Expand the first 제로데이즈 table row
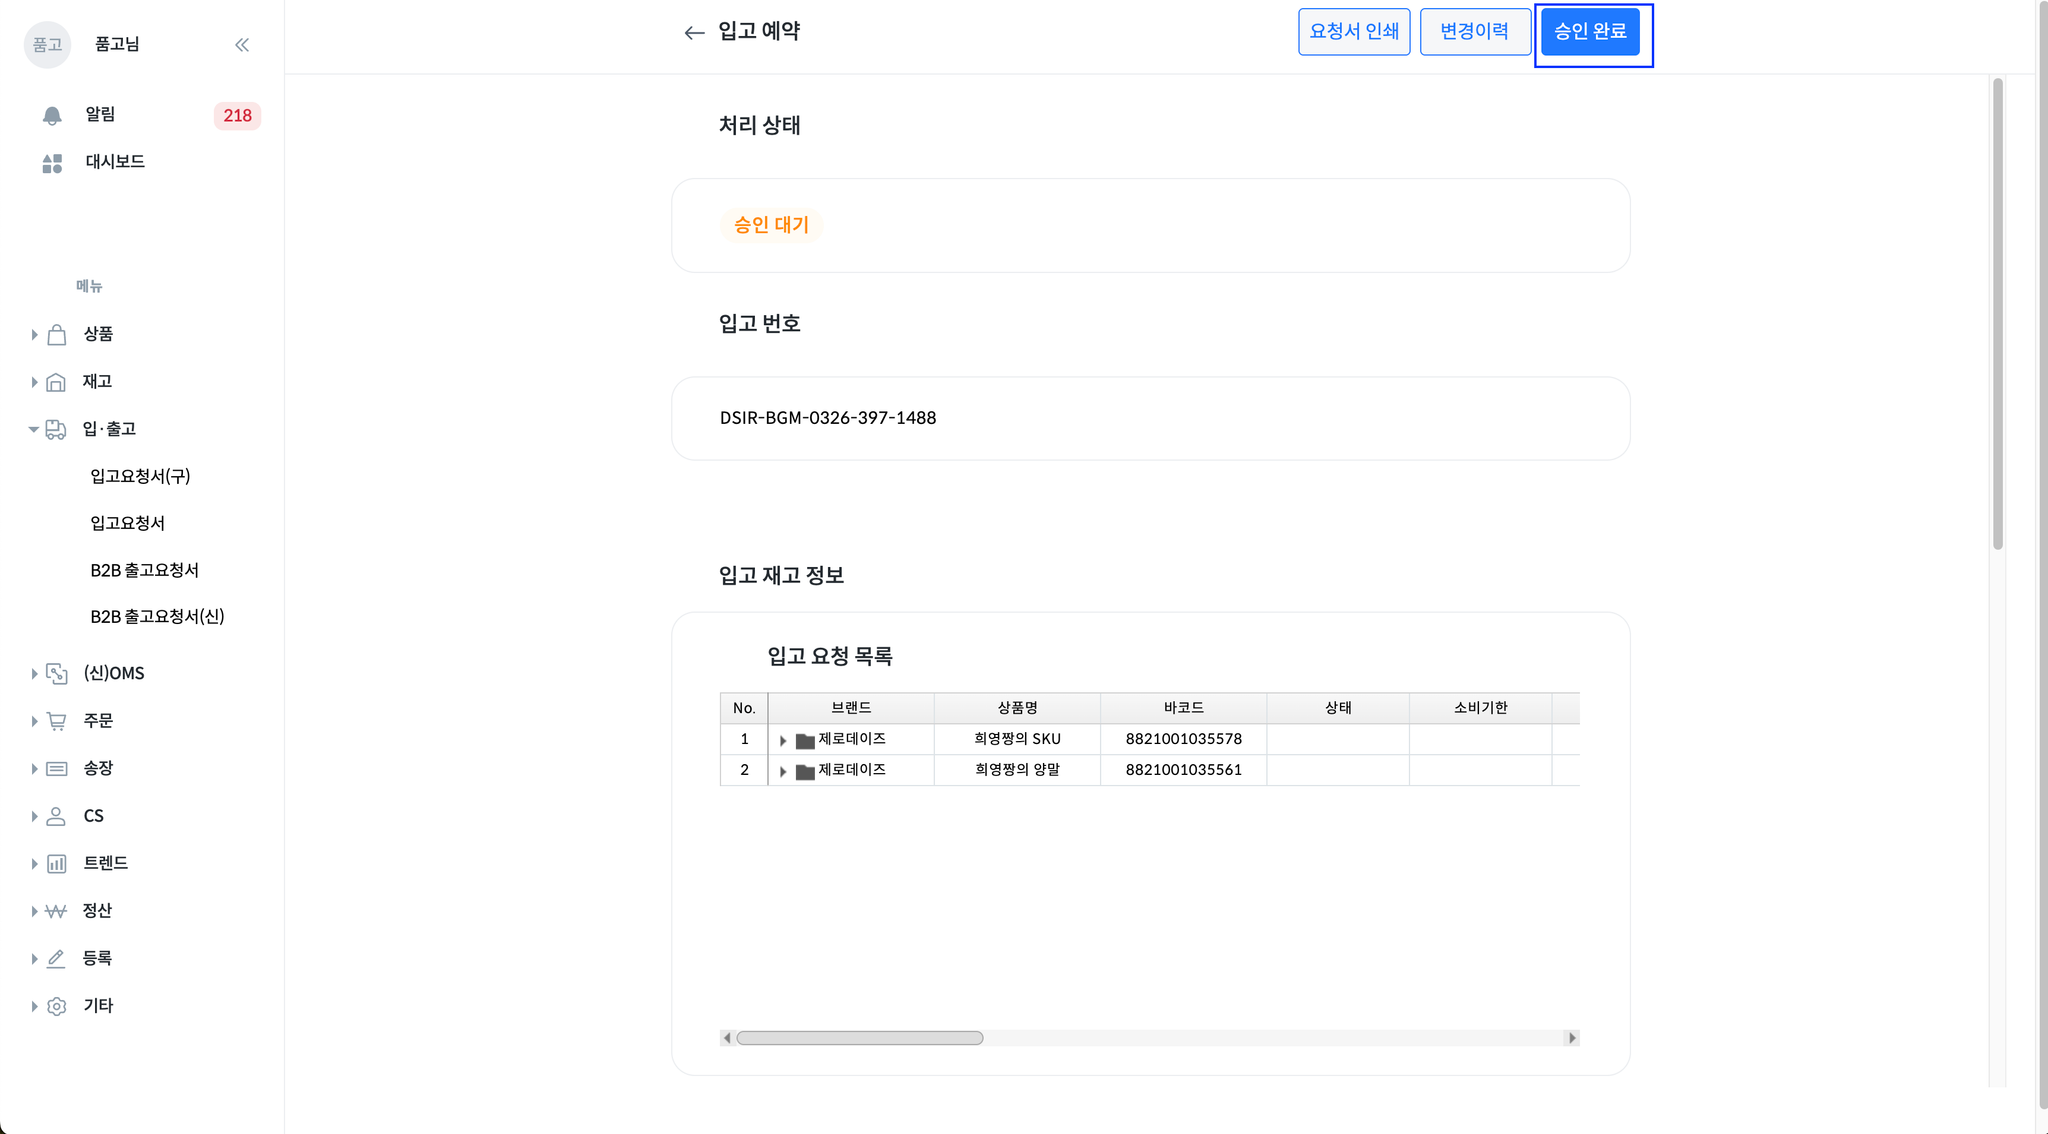This screenshot has height=1134, width=2048. [x=783, y=741]
